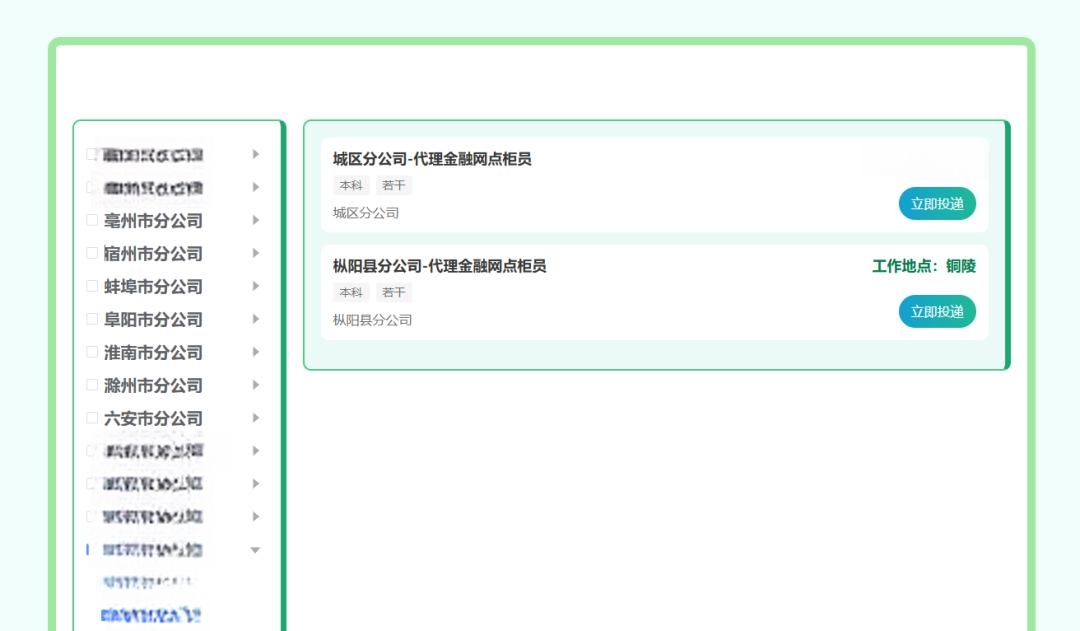
Task: Click 立即投递 for 城区分公司 job
Action: (x=937, y=204)
